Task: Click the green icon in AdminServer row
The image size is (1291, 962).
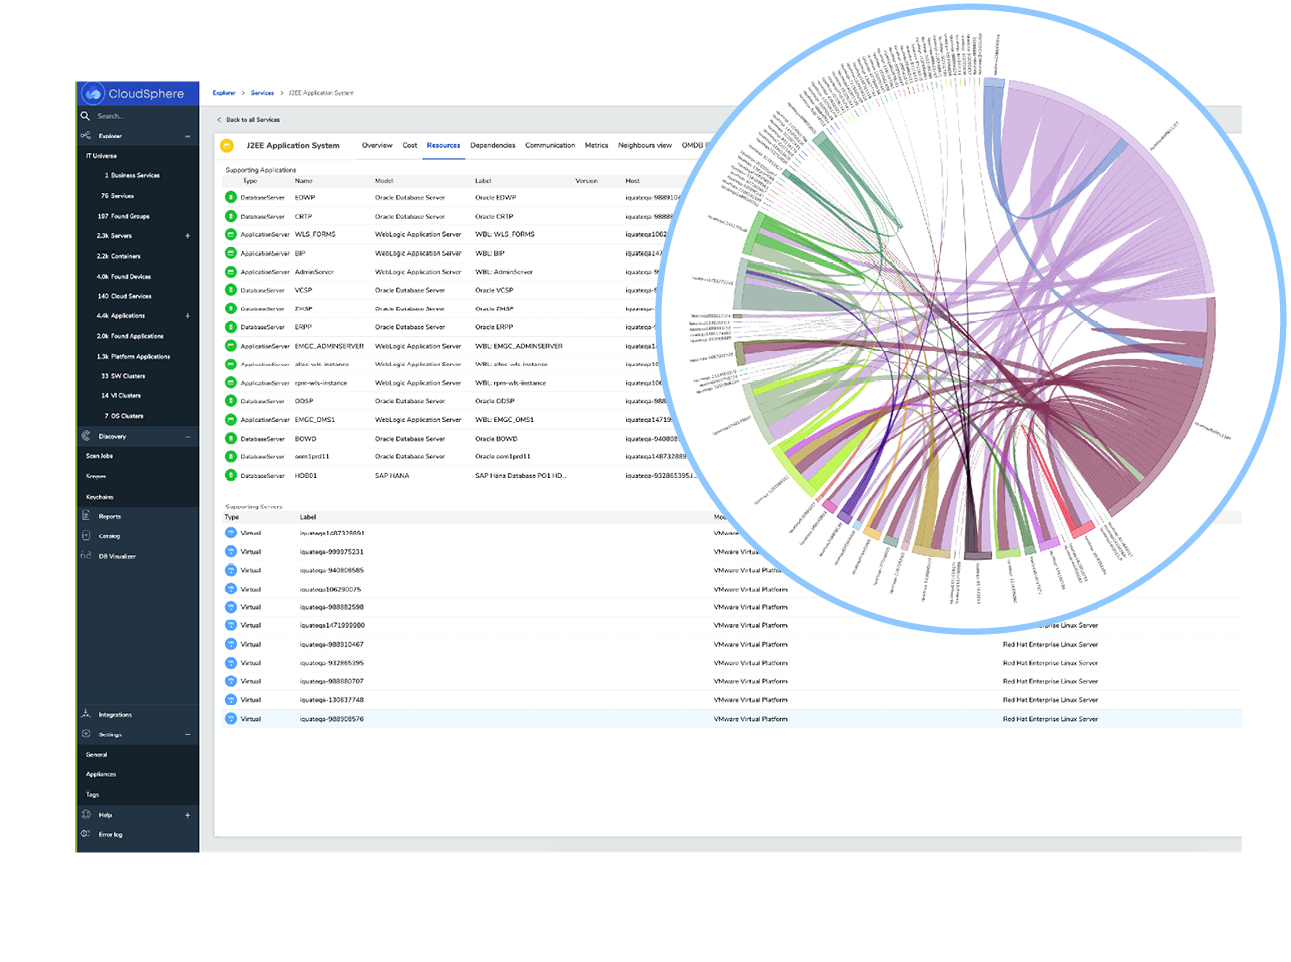Action: pyautogui.click(x=231, y=272)
